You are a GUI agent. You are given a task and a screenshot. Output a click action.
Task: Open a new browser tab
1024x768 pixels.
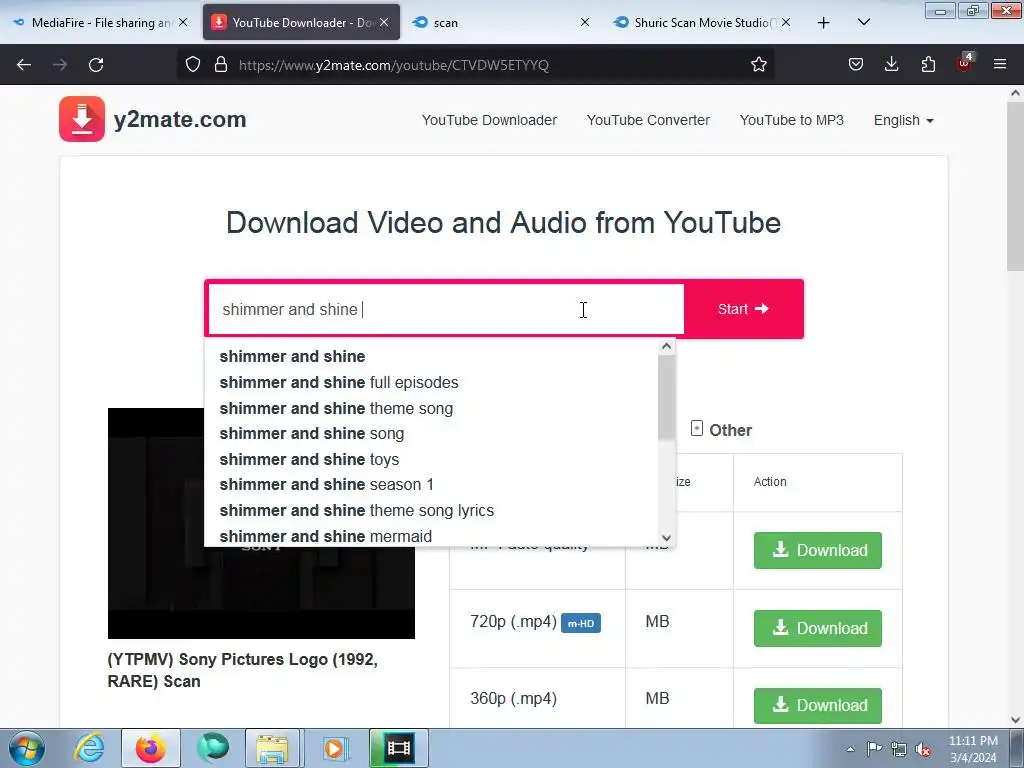(x=824, y=23)
